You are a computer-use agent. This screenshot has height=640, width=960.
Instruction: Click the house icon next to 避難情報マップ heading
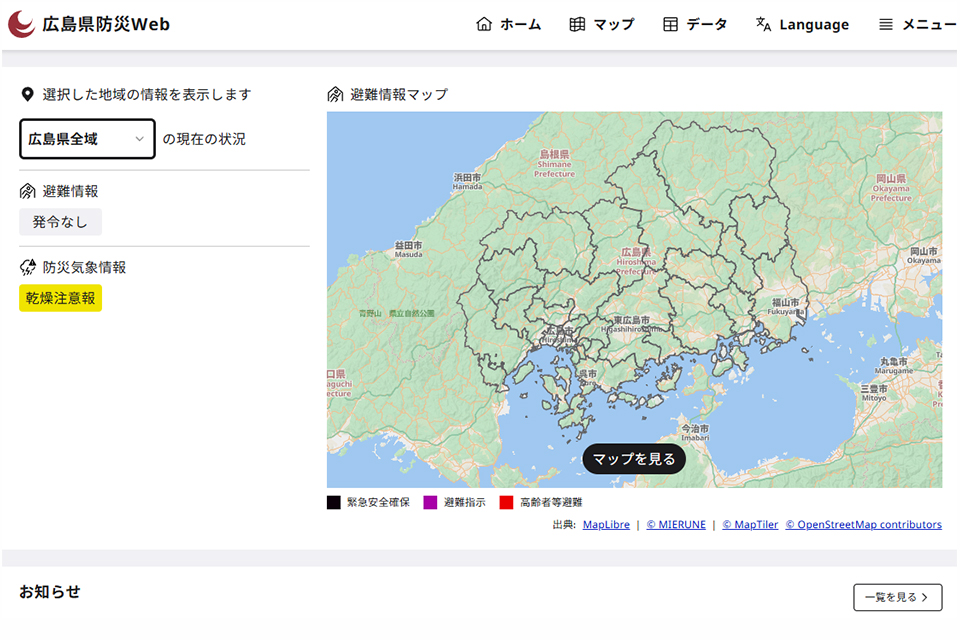332,94
